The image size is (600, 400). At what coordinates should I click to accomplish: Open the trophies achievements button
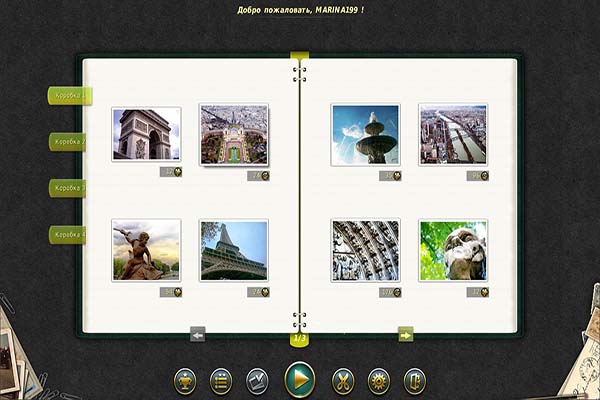(185, 381)
